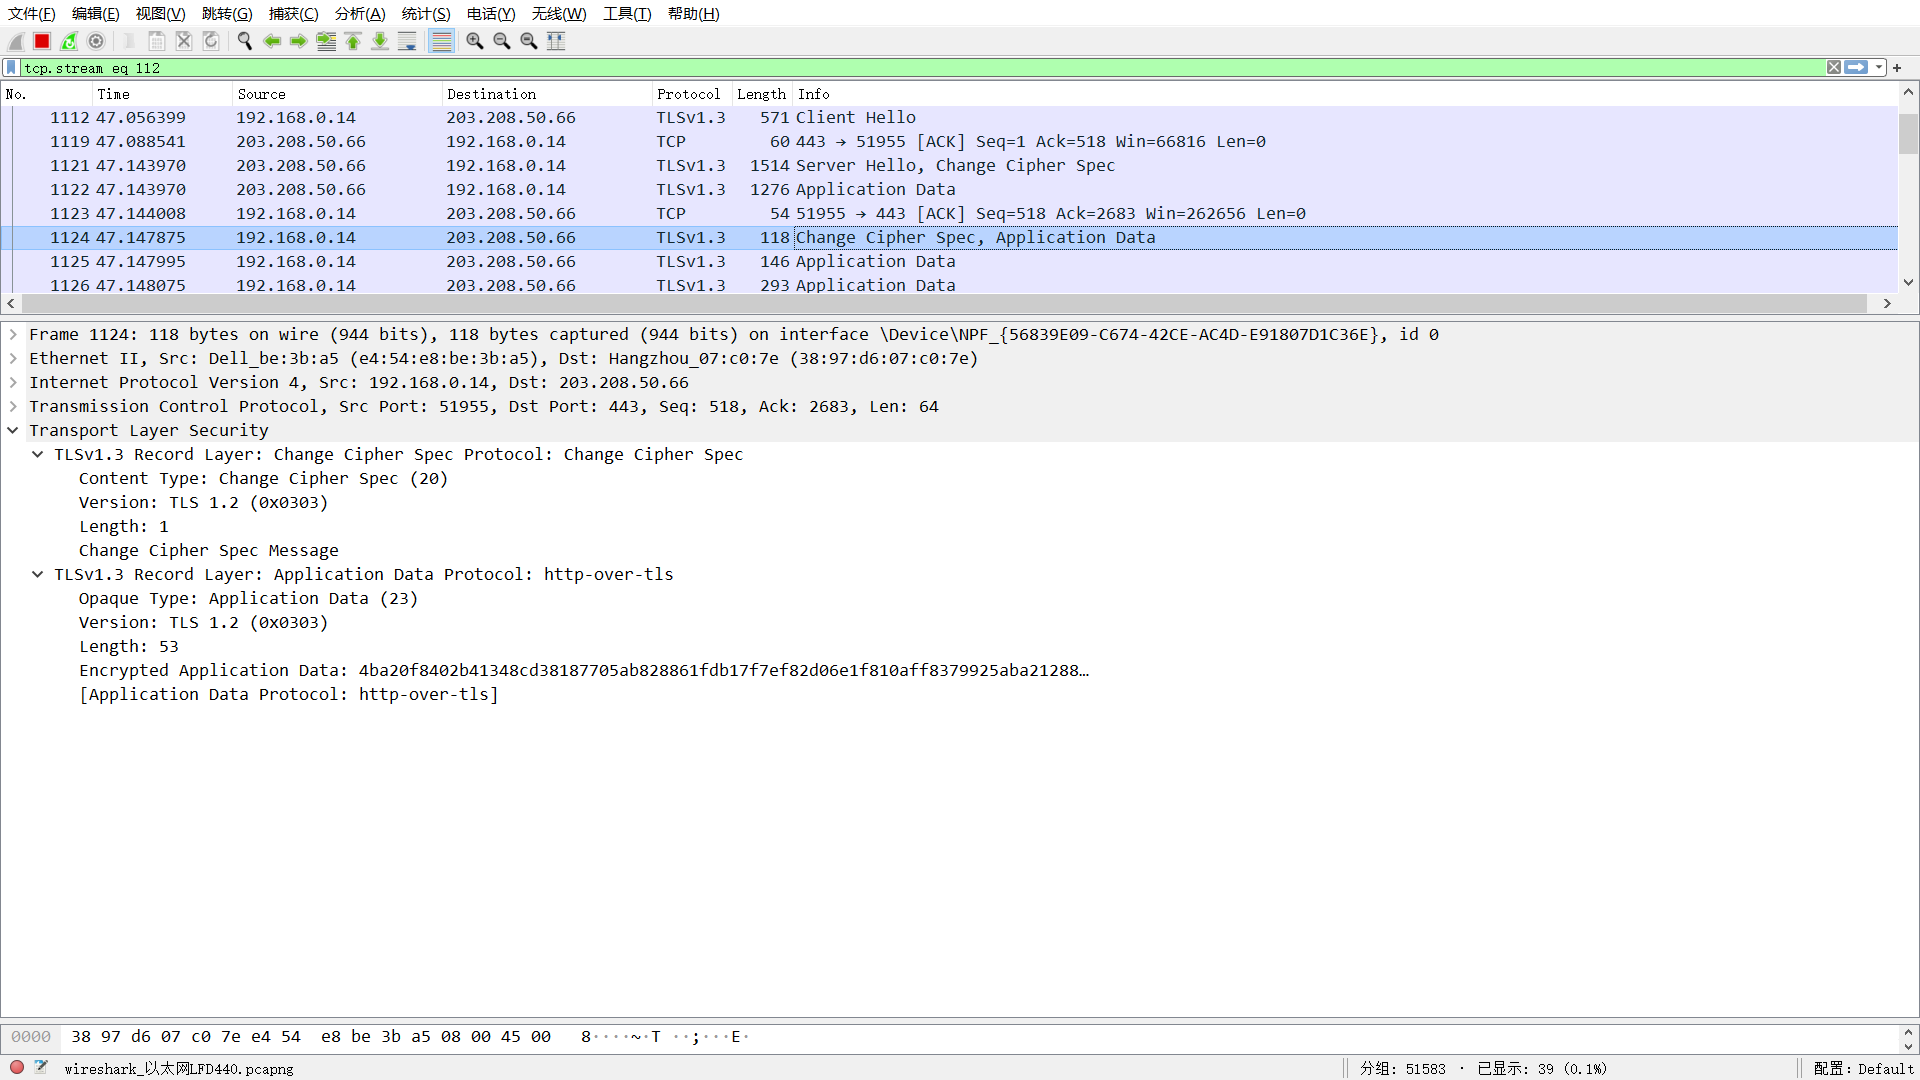Image resolution: width=1920 pixels, height=1080 pixels.
Task: Sort packets by Protocol column header
Action: (688, 94)
